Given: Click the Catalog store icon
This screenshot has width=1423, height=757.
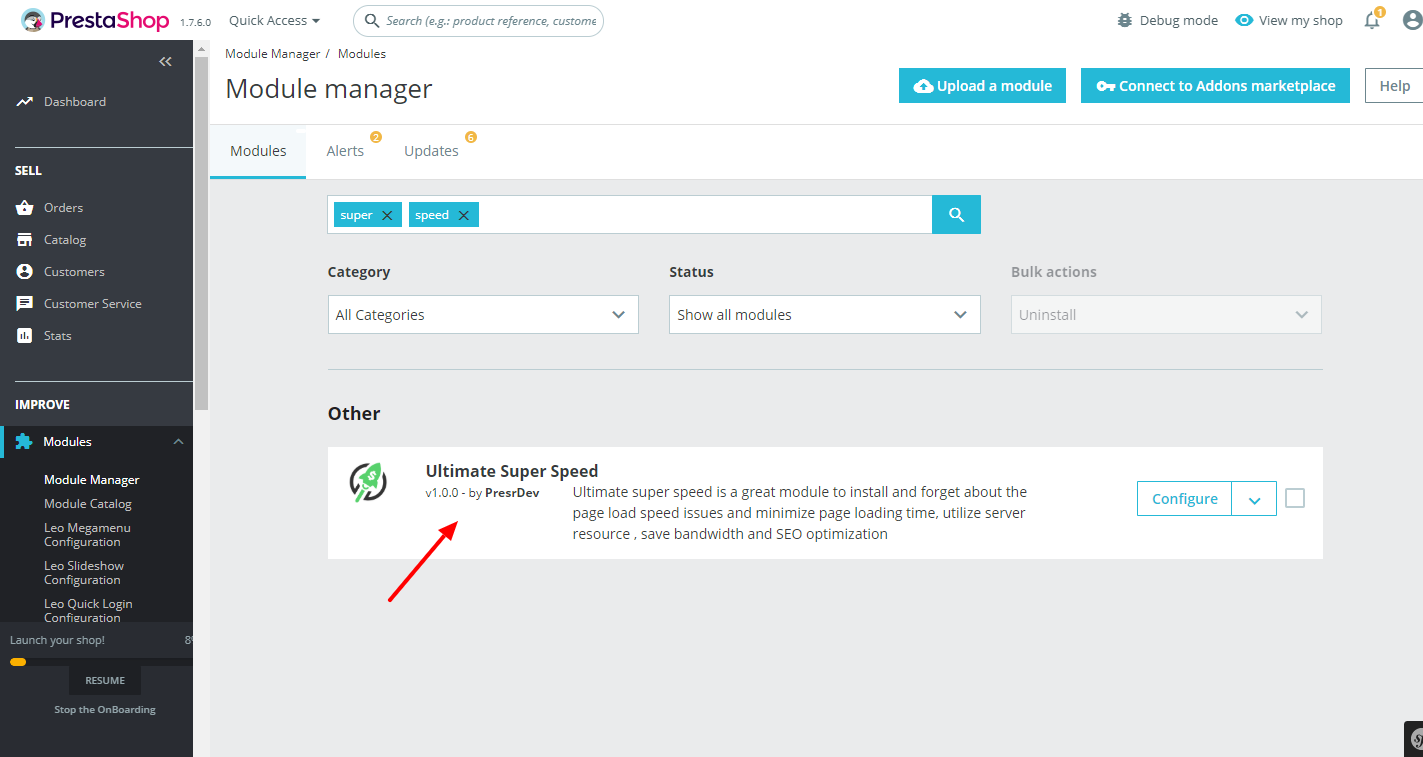Looking at the screenshot, I should pos(25,240).
